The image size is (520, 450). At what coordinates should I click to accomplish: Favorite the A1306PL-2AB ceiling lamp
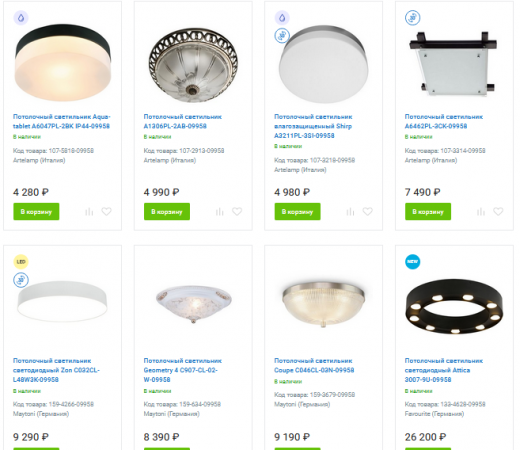click(237, 211)
